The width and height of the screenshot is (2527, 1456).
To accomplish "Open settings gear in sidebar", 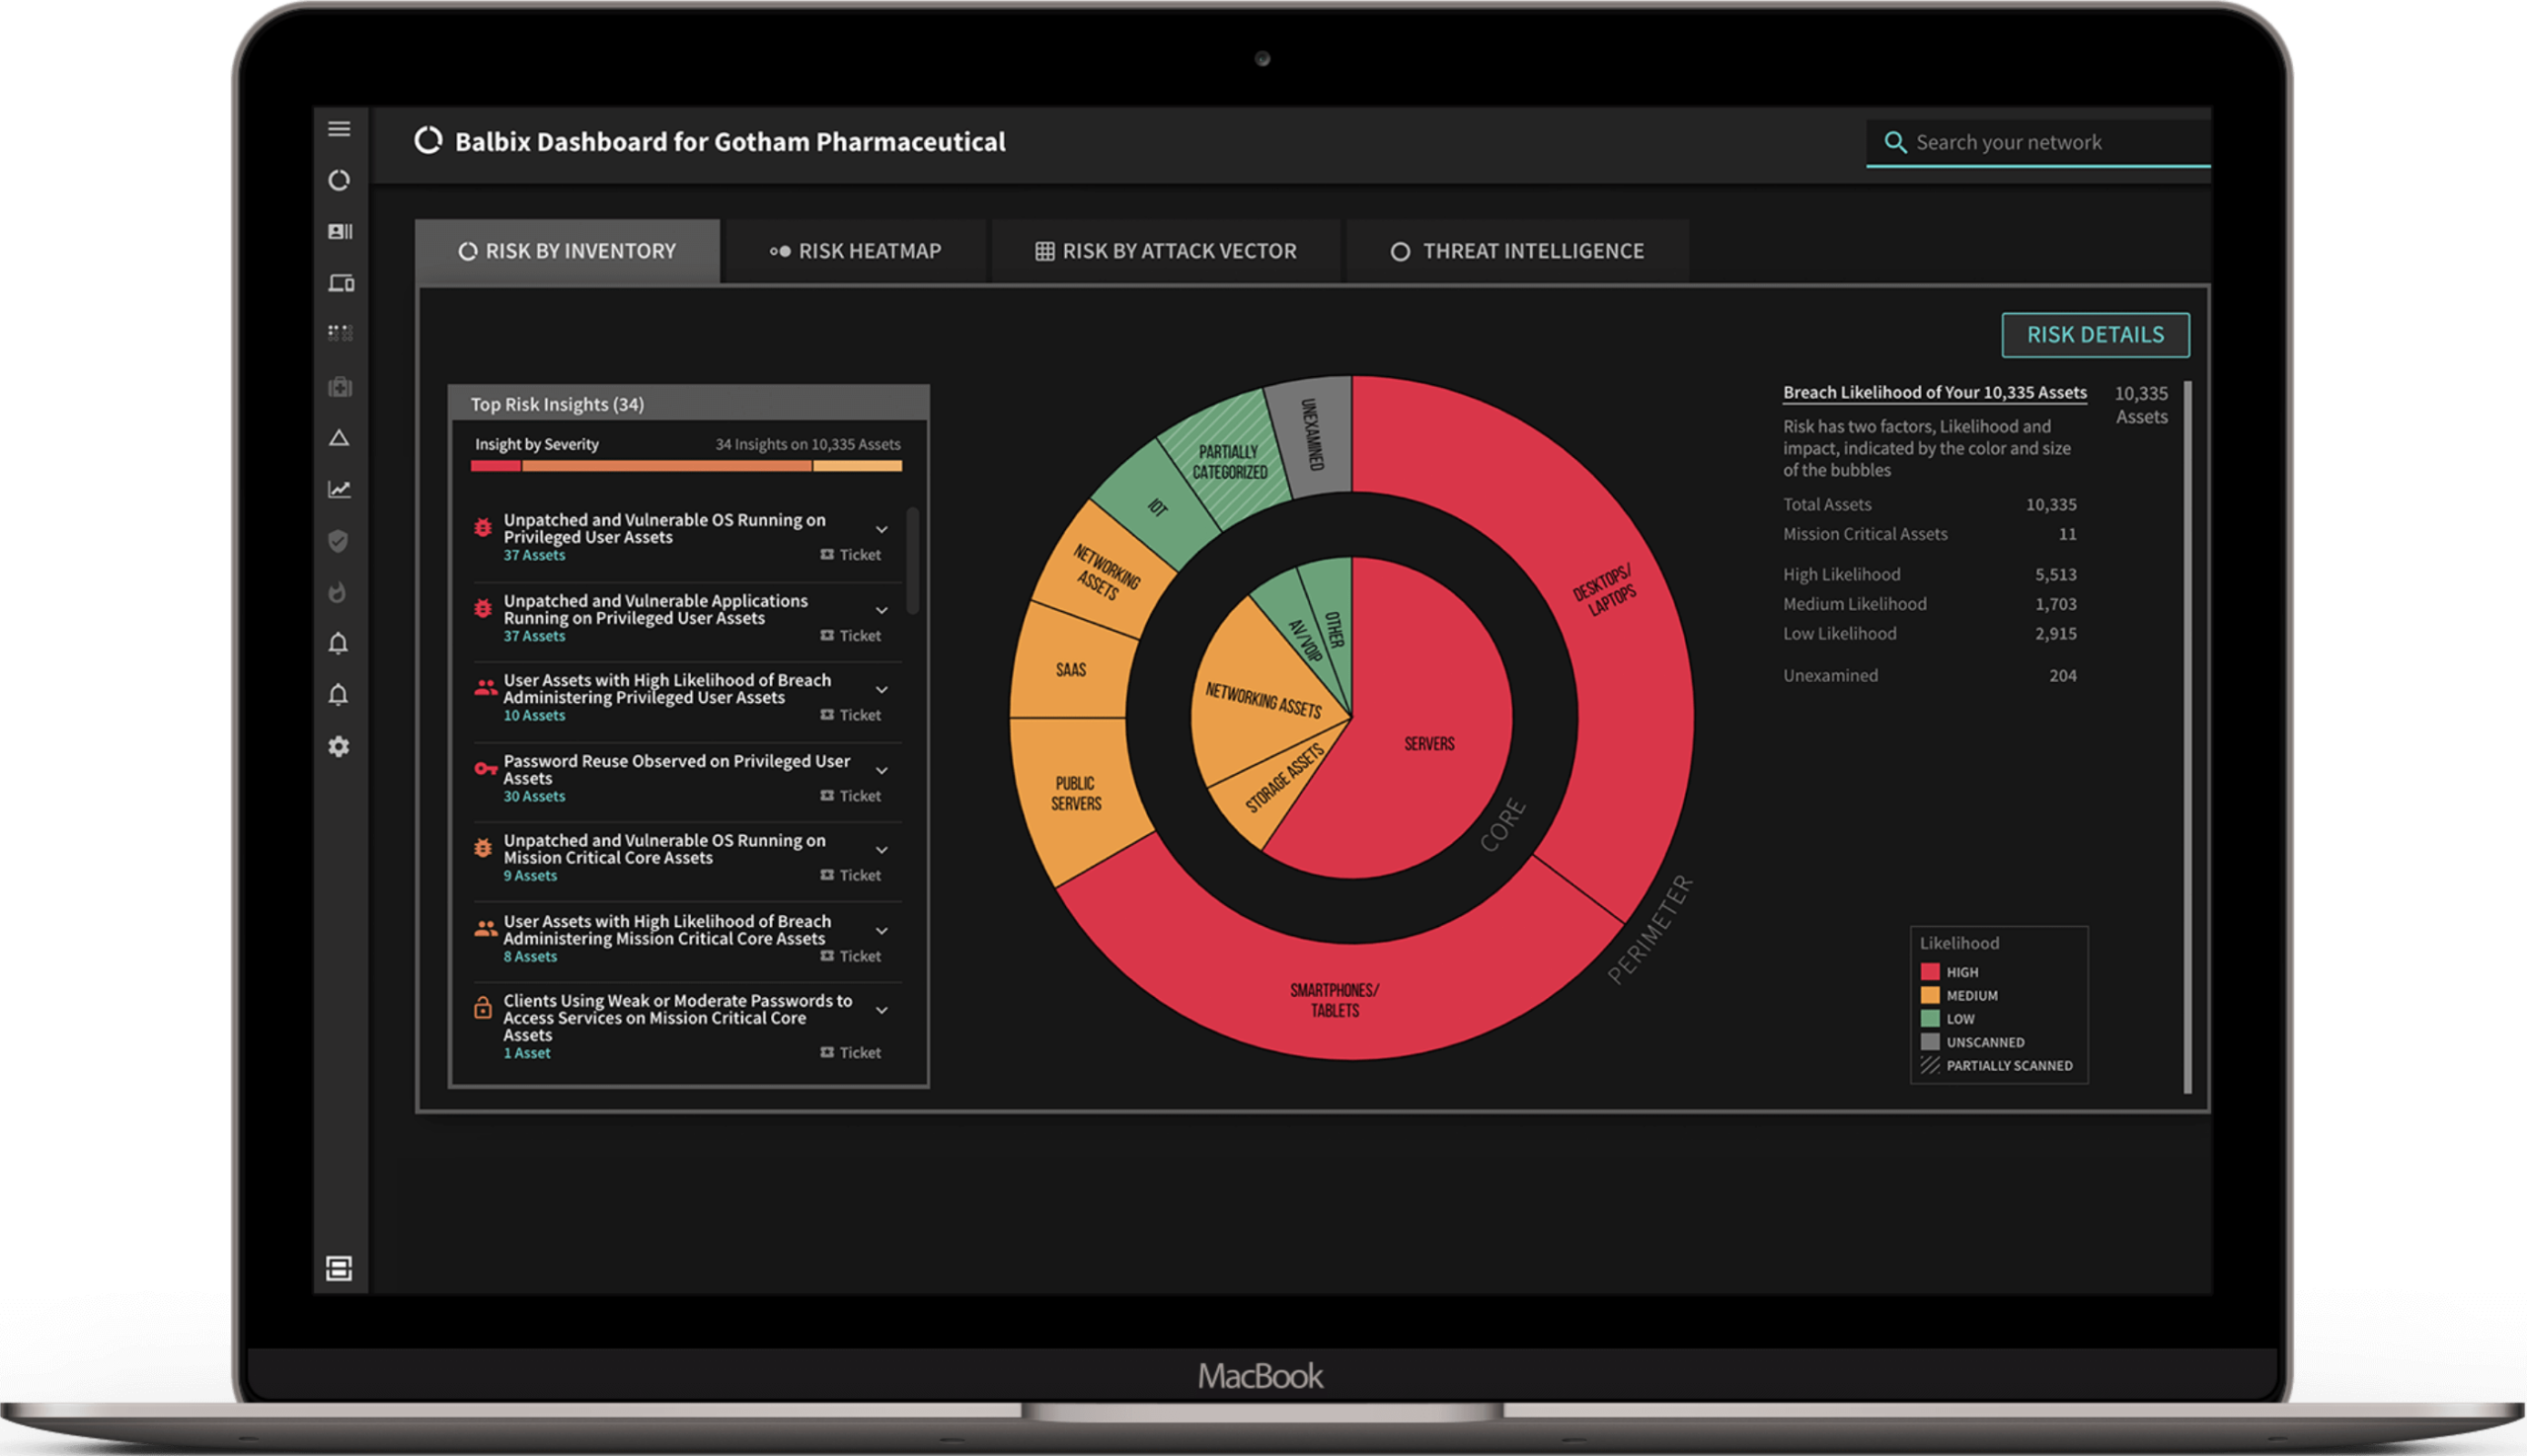I will (339, 746).
